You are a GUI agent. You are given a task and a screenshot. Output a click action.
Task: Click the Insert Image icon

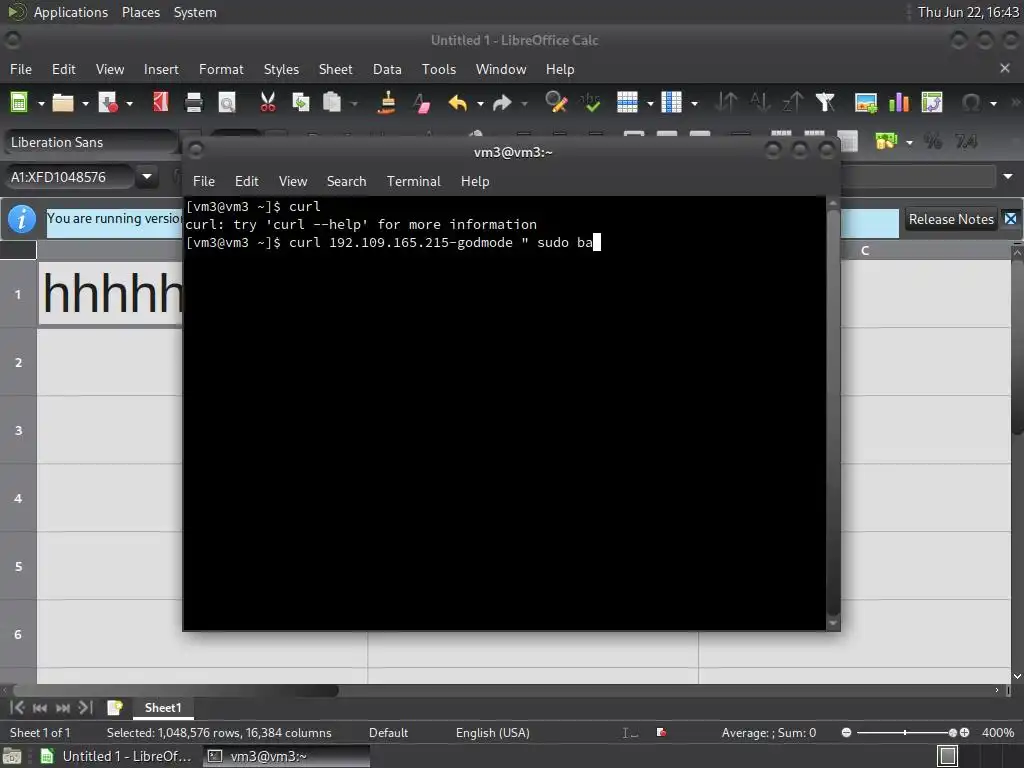tap(866, 103)
